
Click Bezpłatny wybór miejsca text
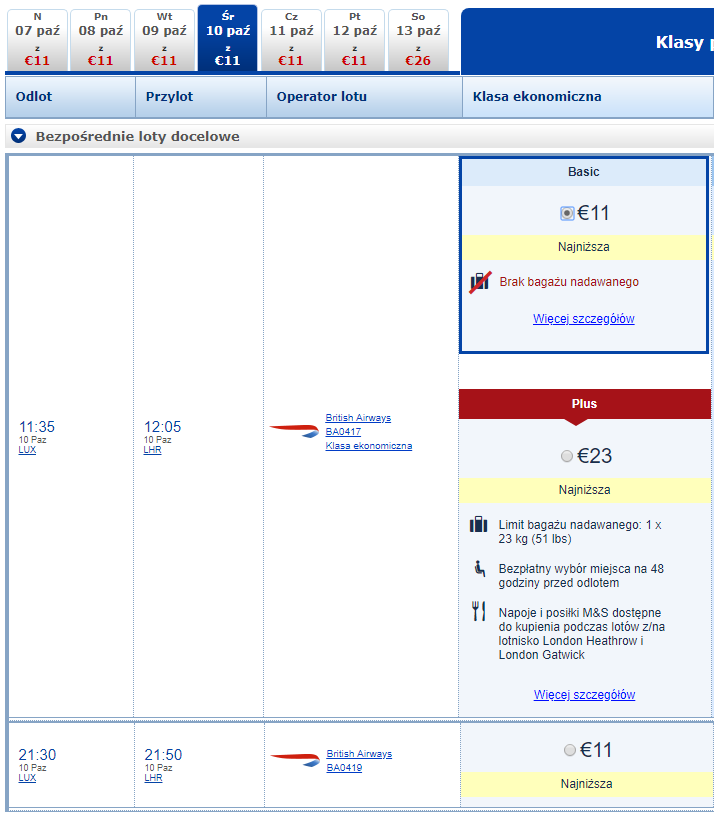(x=581, y=576)
